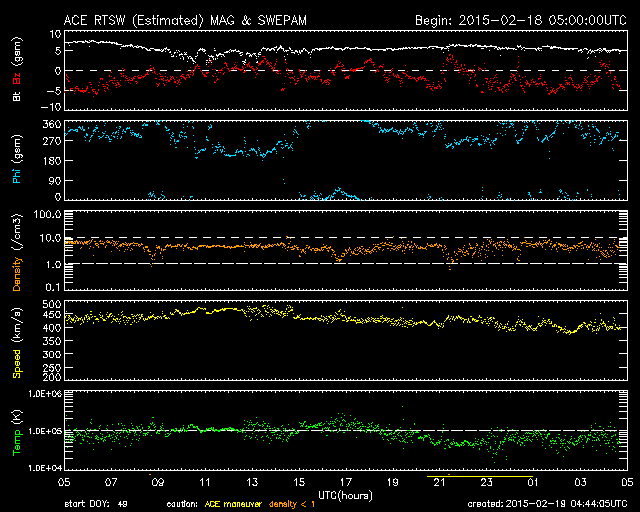Click the UTC(hours) axis caption
640x512 pixels.
345,493
